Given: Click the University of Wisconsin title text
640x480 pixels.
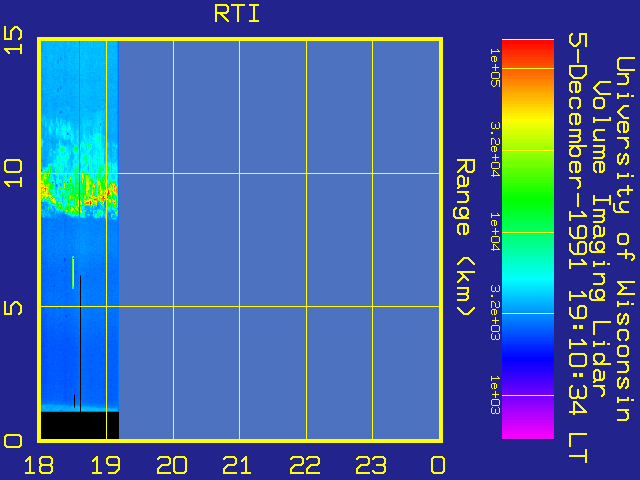Looking at the screenshot, I should click(624, 239).
